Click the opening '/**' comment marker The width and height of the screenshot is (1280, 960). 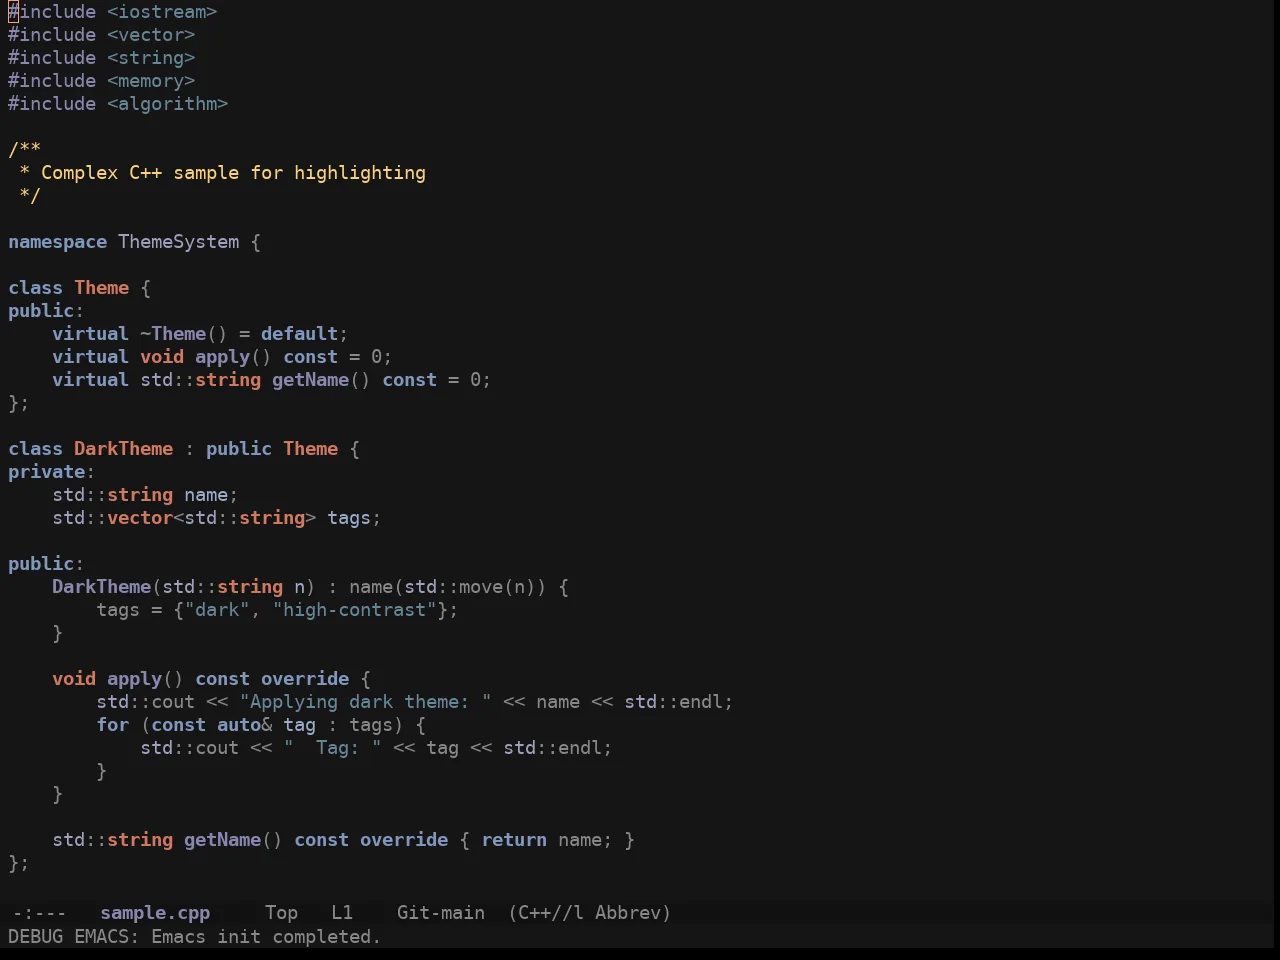(x=25, y=150)
